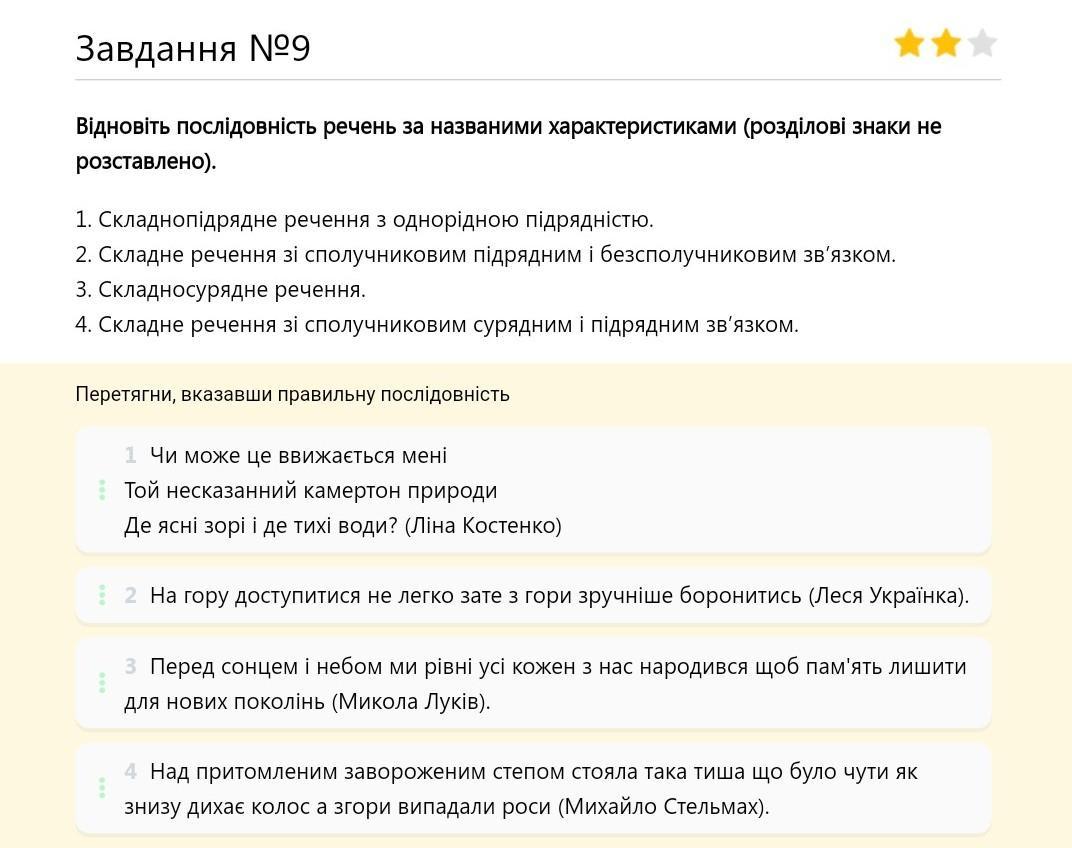Click the second gold difficulty star

946,44
